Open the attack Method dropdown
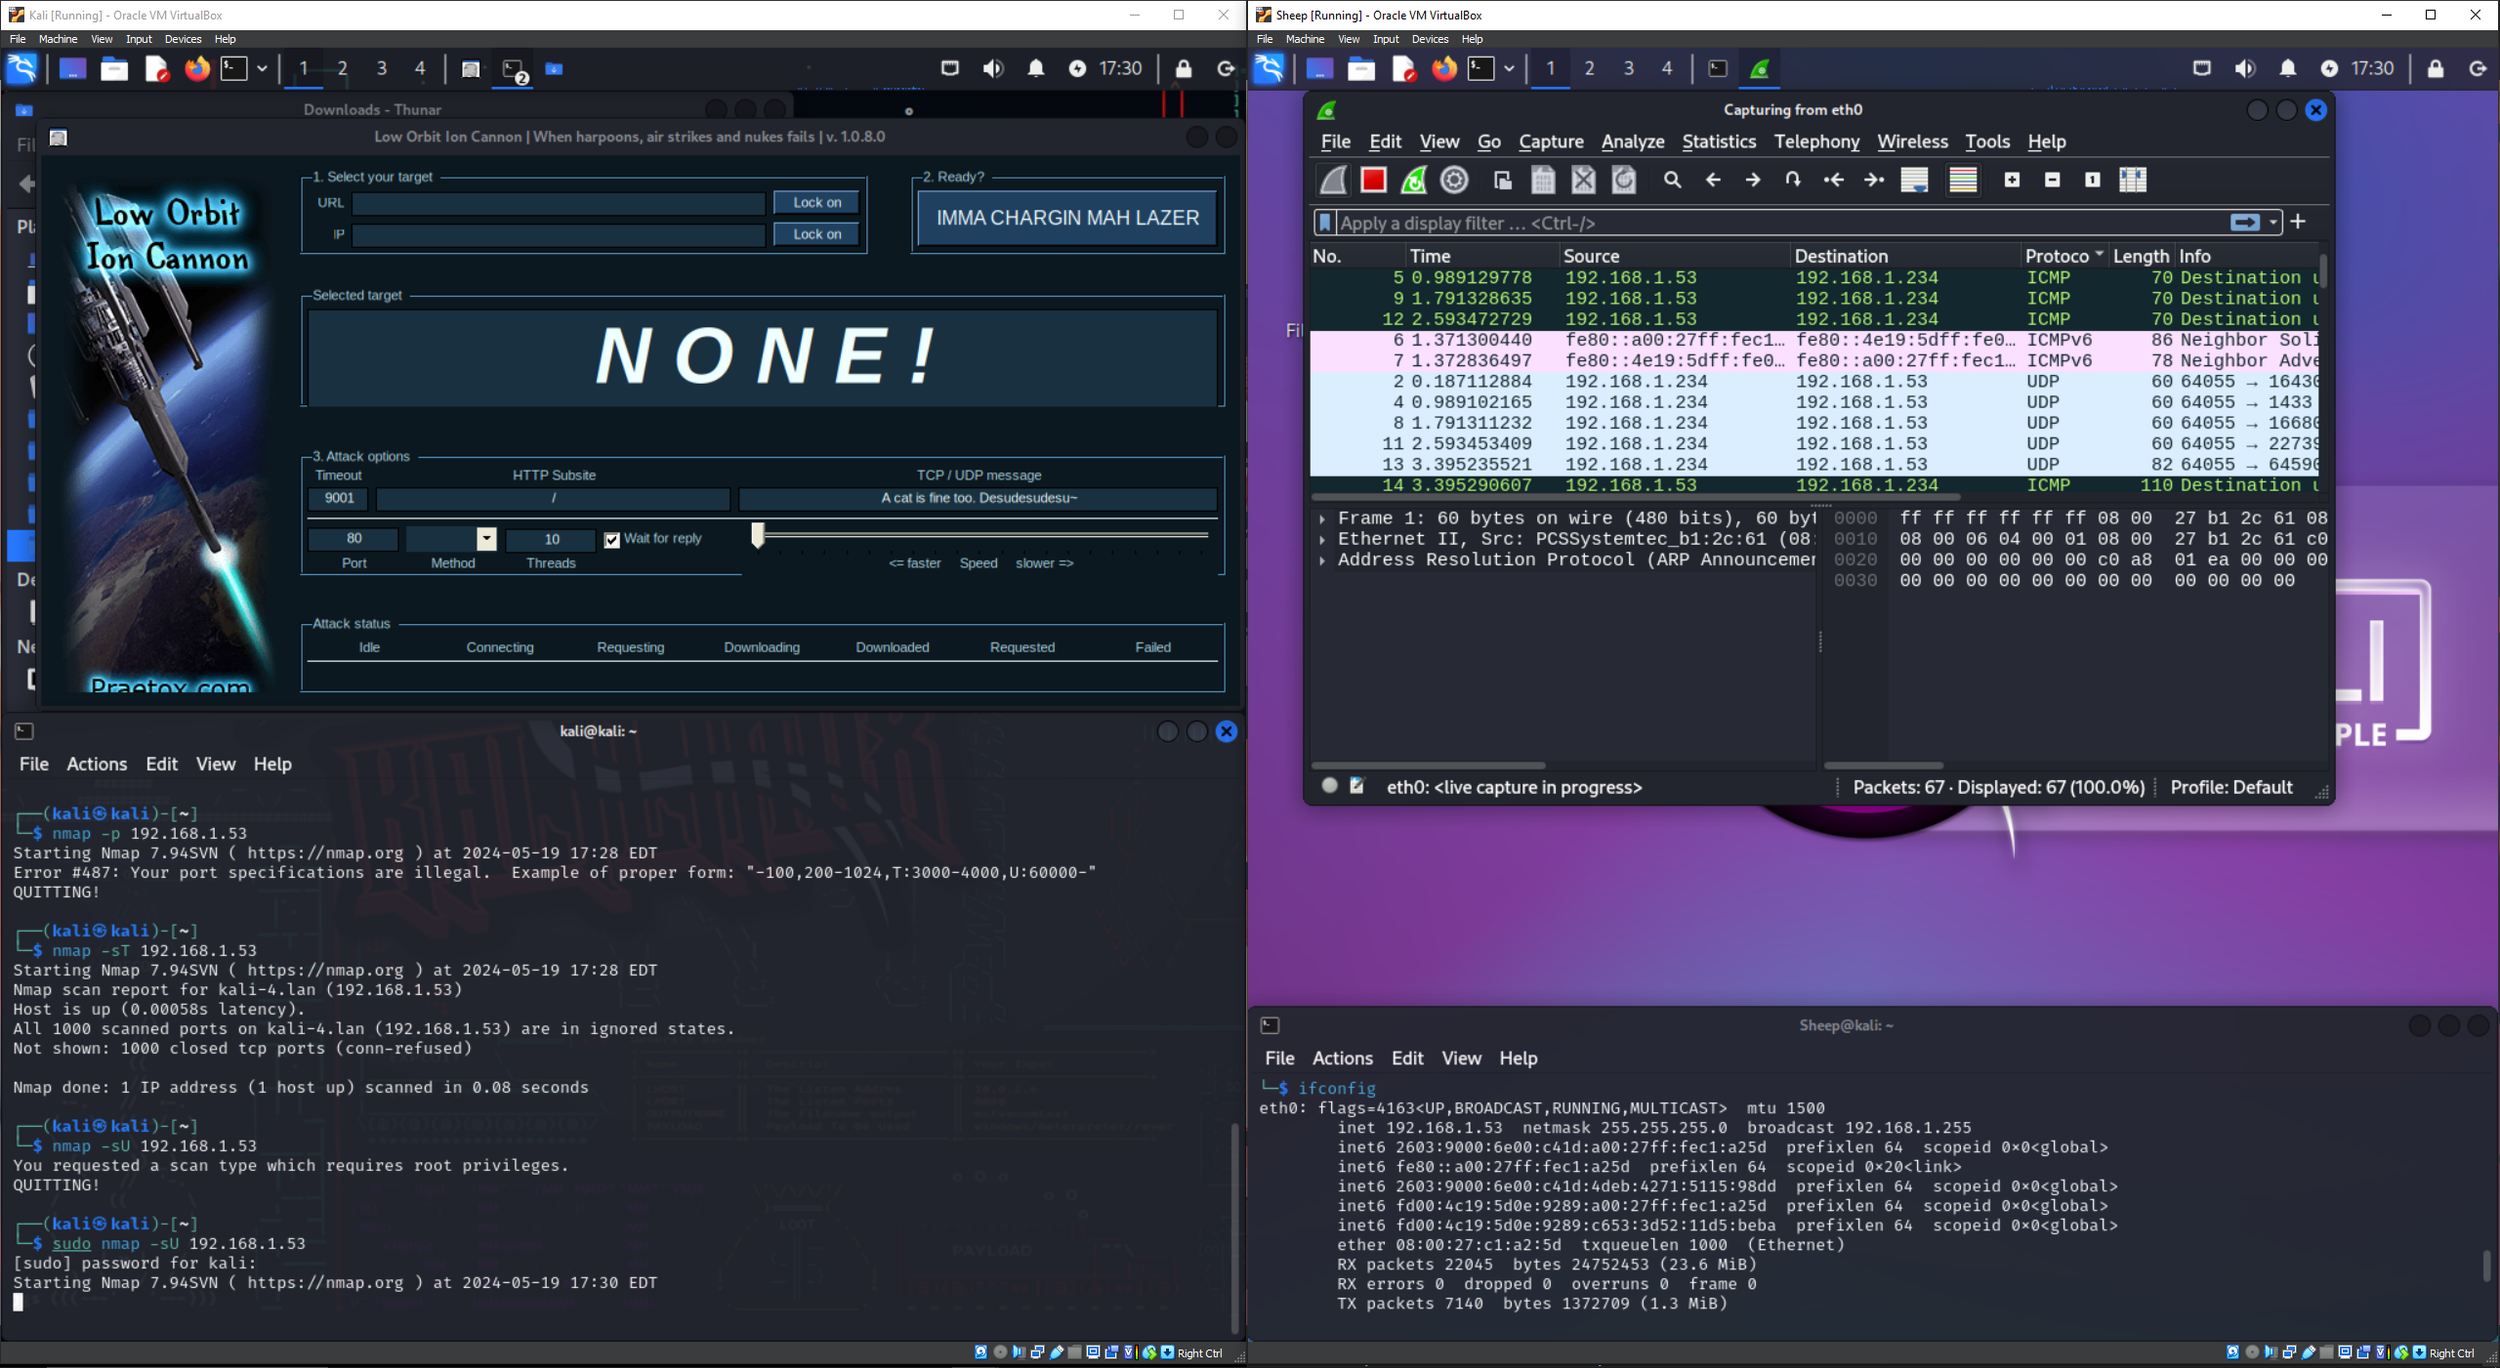 tap(486, 539)
